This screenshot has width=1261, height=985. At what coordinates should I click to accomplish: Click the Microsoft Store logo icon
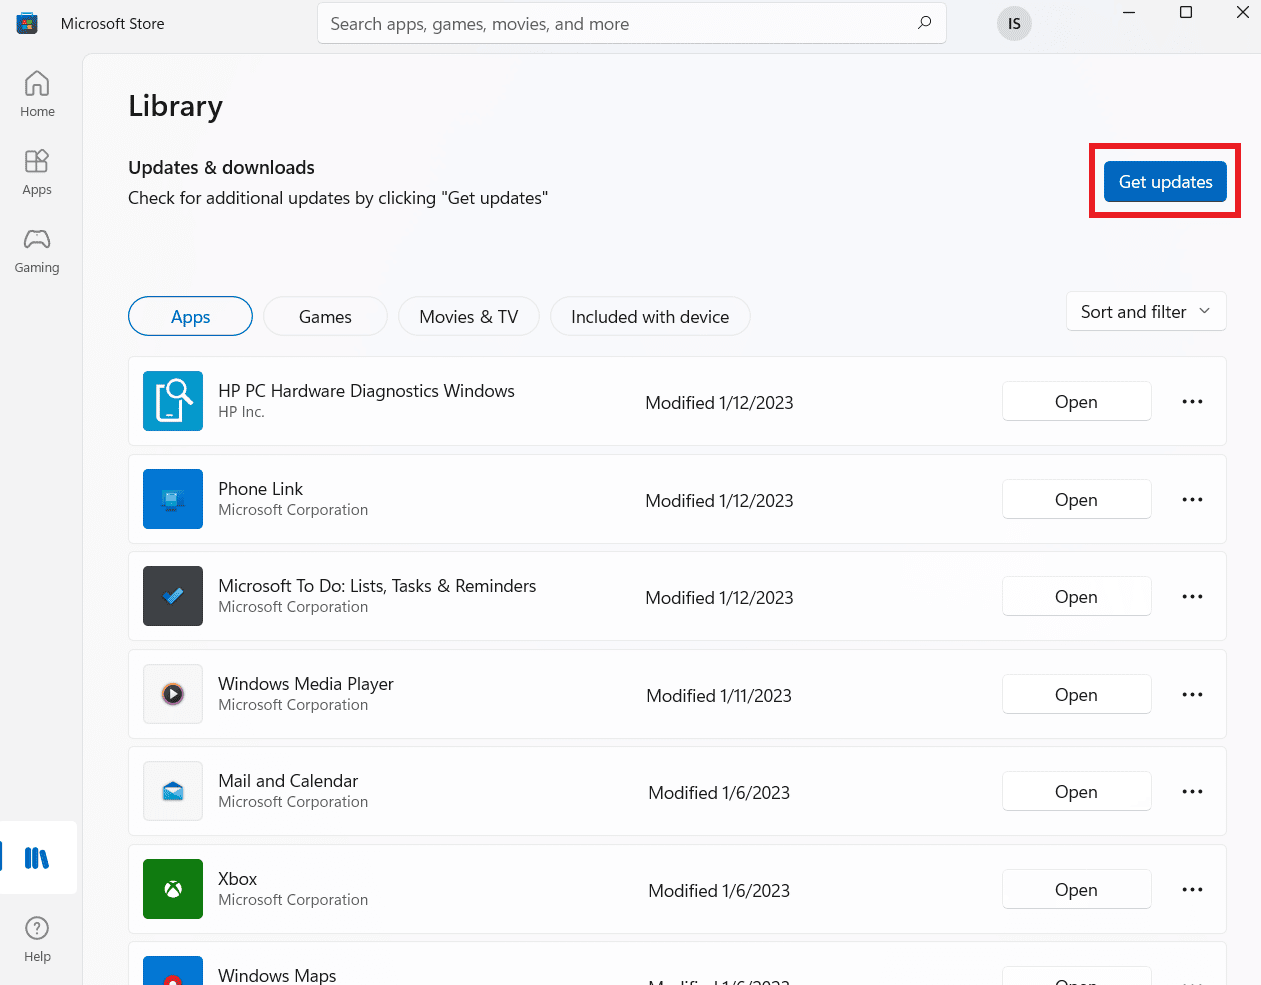click(x=26, y=22)
